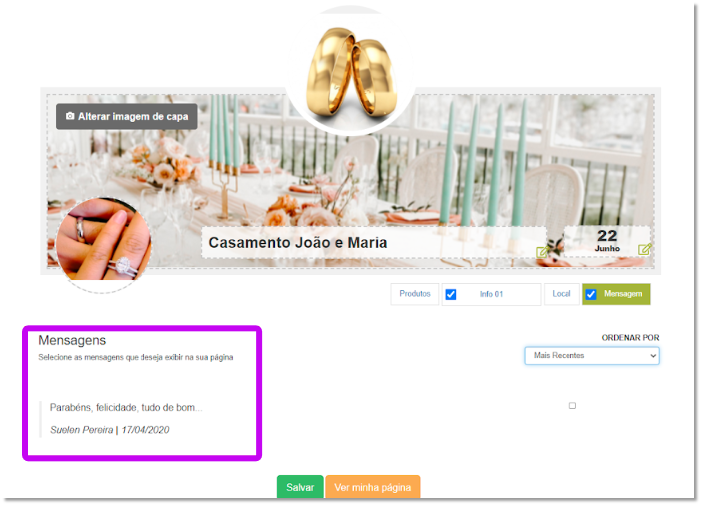701x505 pixels.
Task: Click the Casamento João e Maria title
Action: [x=298, y=243]
